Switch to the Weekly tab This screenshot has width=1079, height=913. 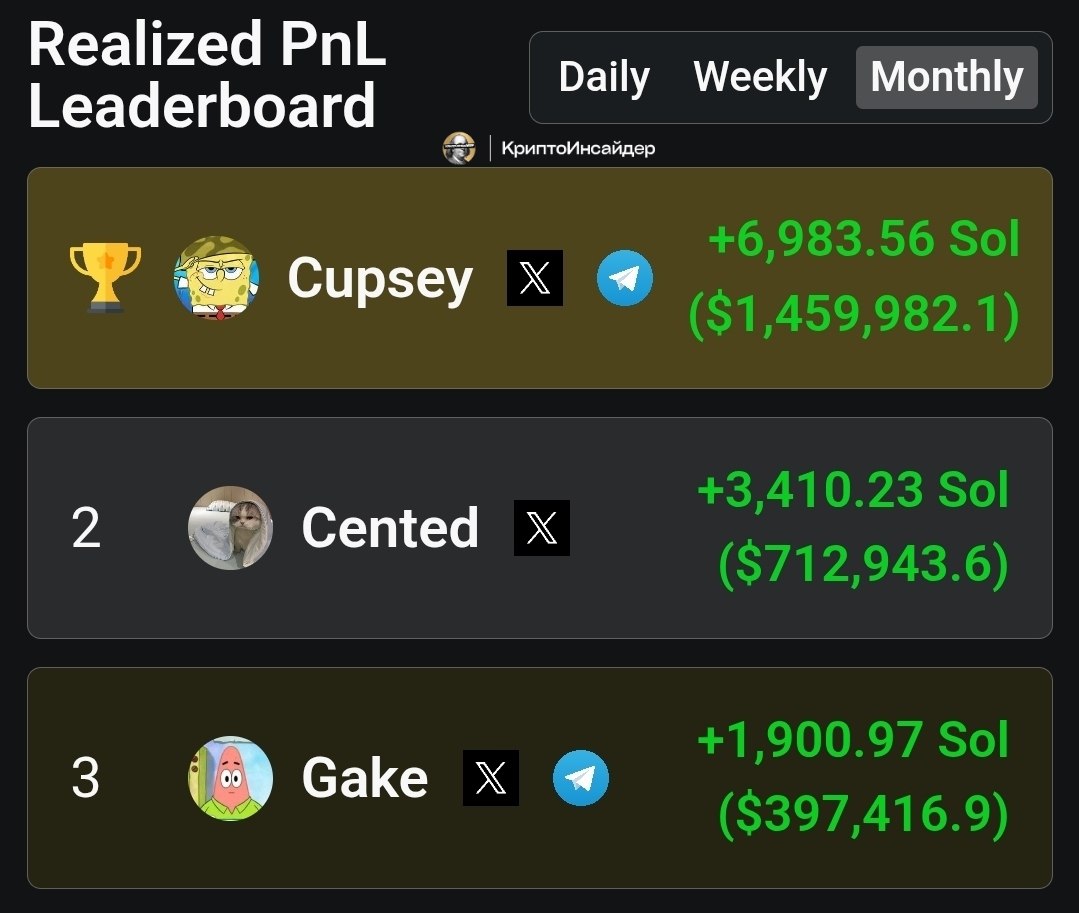click(x=760, y=77)
